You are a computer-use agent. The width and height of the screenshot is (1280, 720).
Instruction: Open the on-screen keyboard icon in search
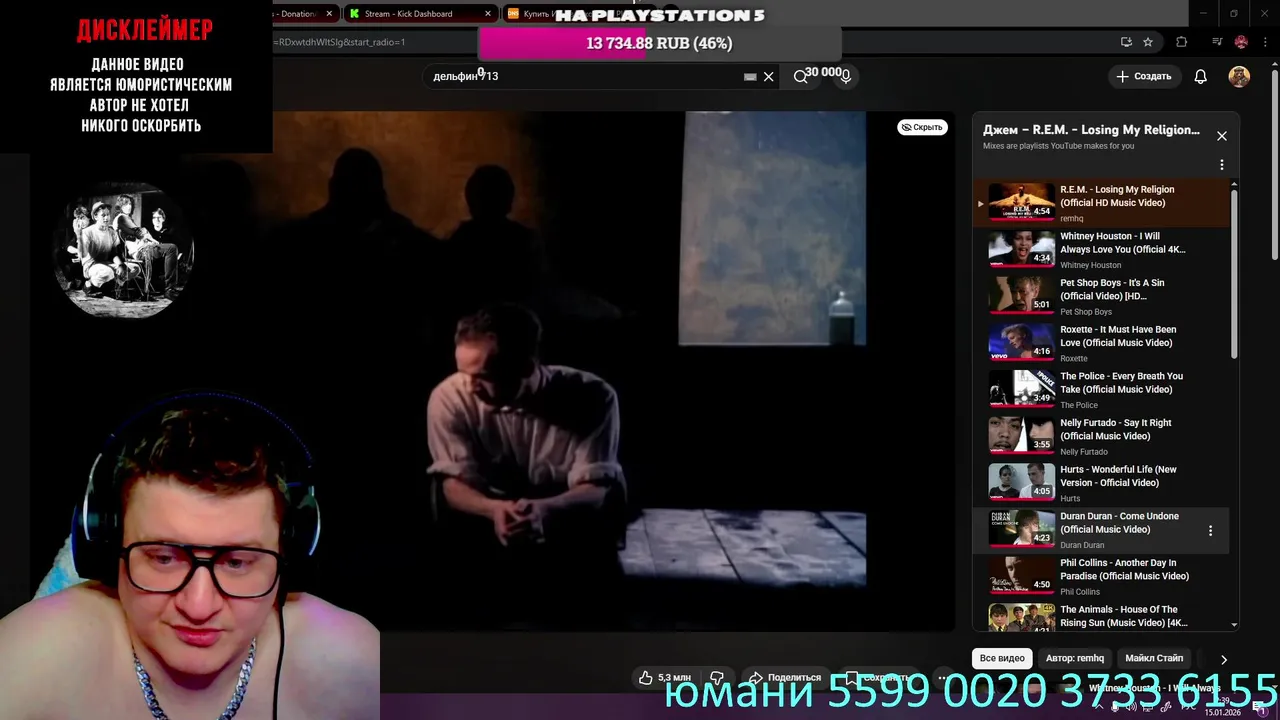(750, 77)
